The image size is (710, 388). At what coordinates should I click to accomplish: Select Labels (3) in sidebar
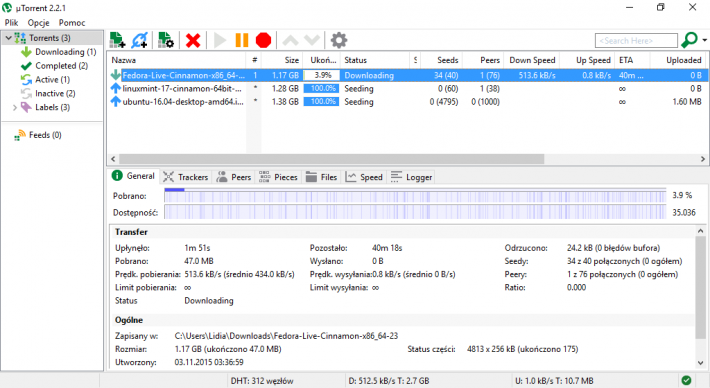53,107
